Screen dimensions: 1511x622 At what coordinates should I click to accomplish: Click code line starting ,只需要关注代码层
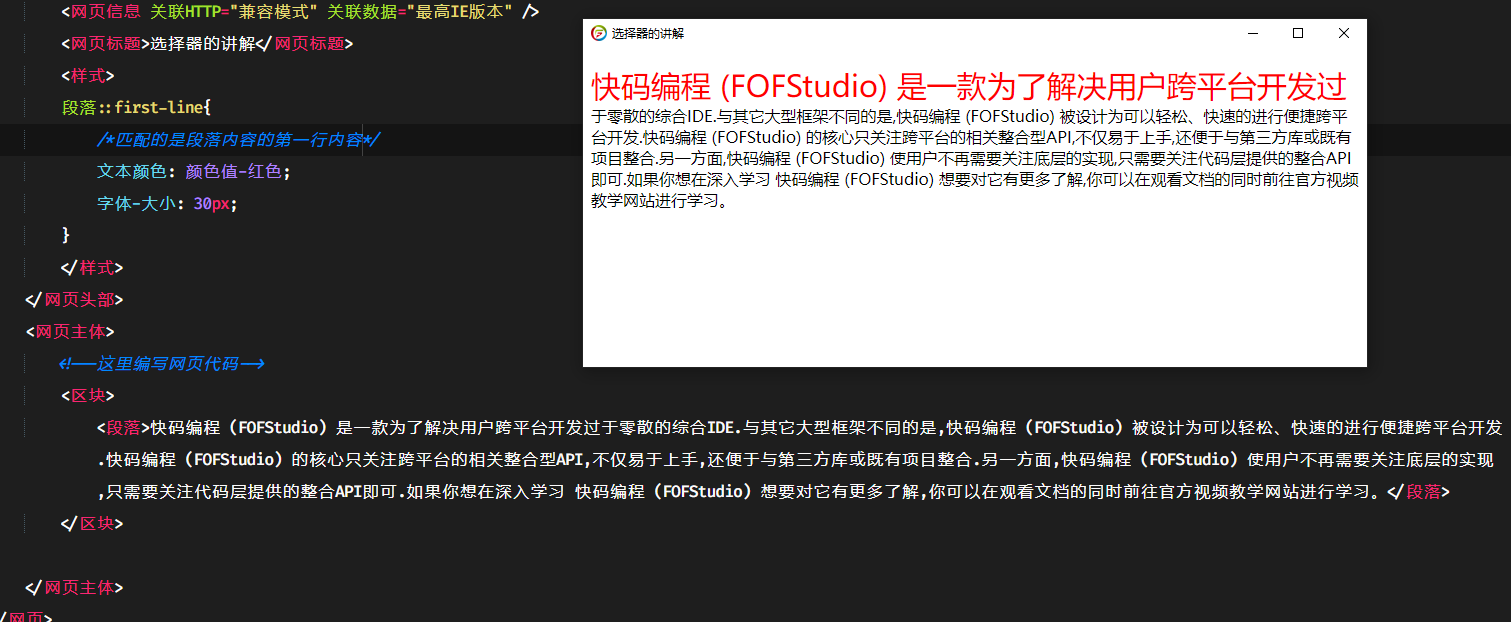(774, 492)
